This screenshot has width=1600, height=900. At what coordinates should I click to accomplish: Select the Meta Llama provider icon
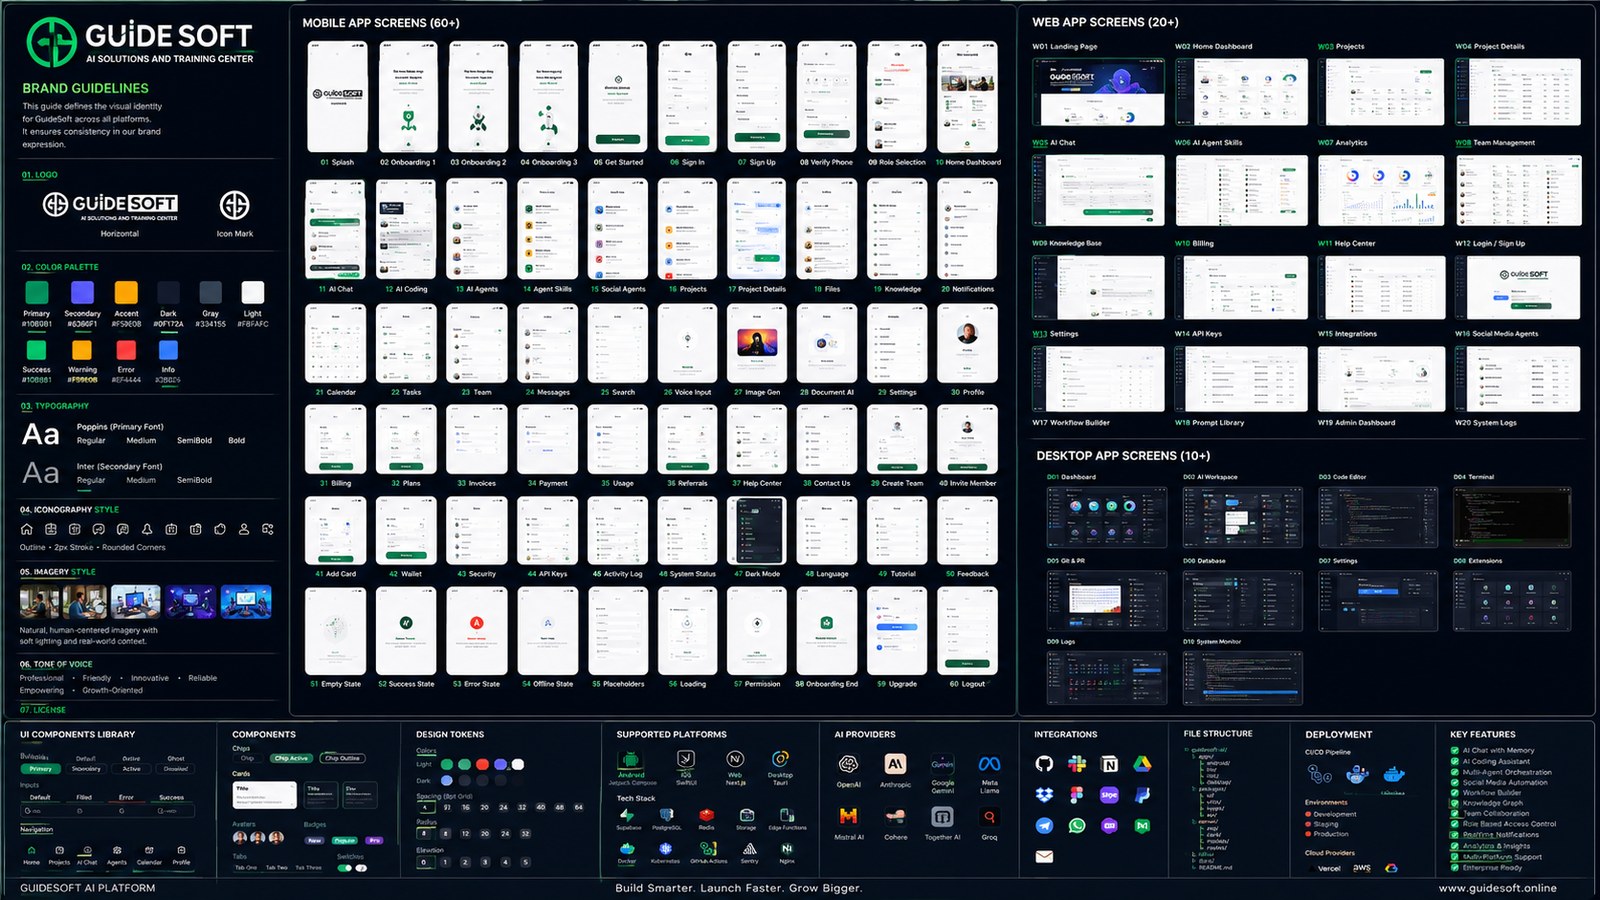pos(989,764)
